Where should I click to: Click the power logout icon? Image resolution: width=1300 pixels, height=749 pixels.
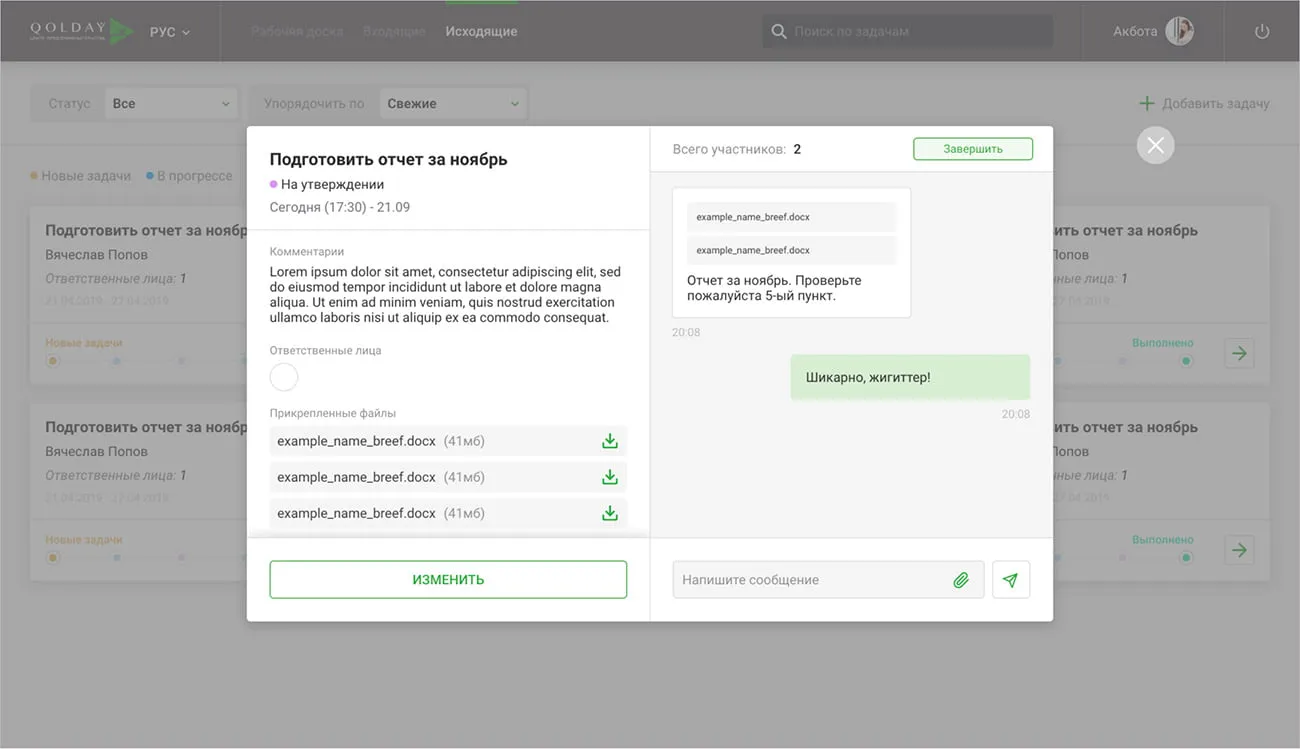[1261, 32]
